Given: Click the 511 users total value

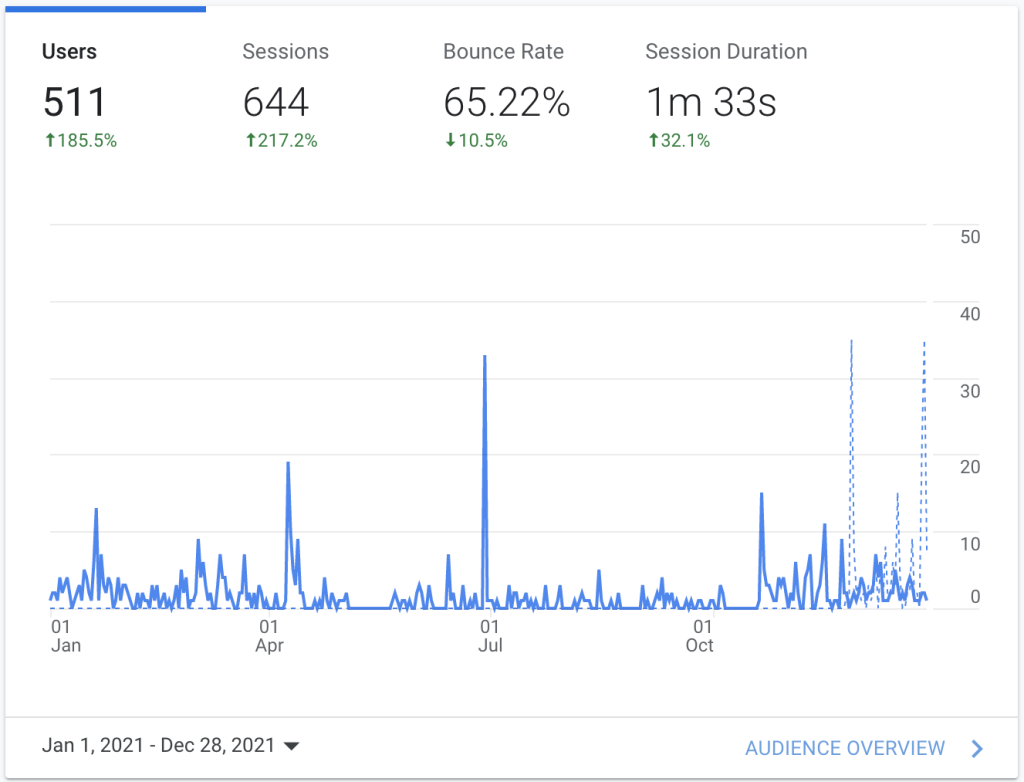Looking at the screenshot, I should pyautogui.click(x=74, y=102).
